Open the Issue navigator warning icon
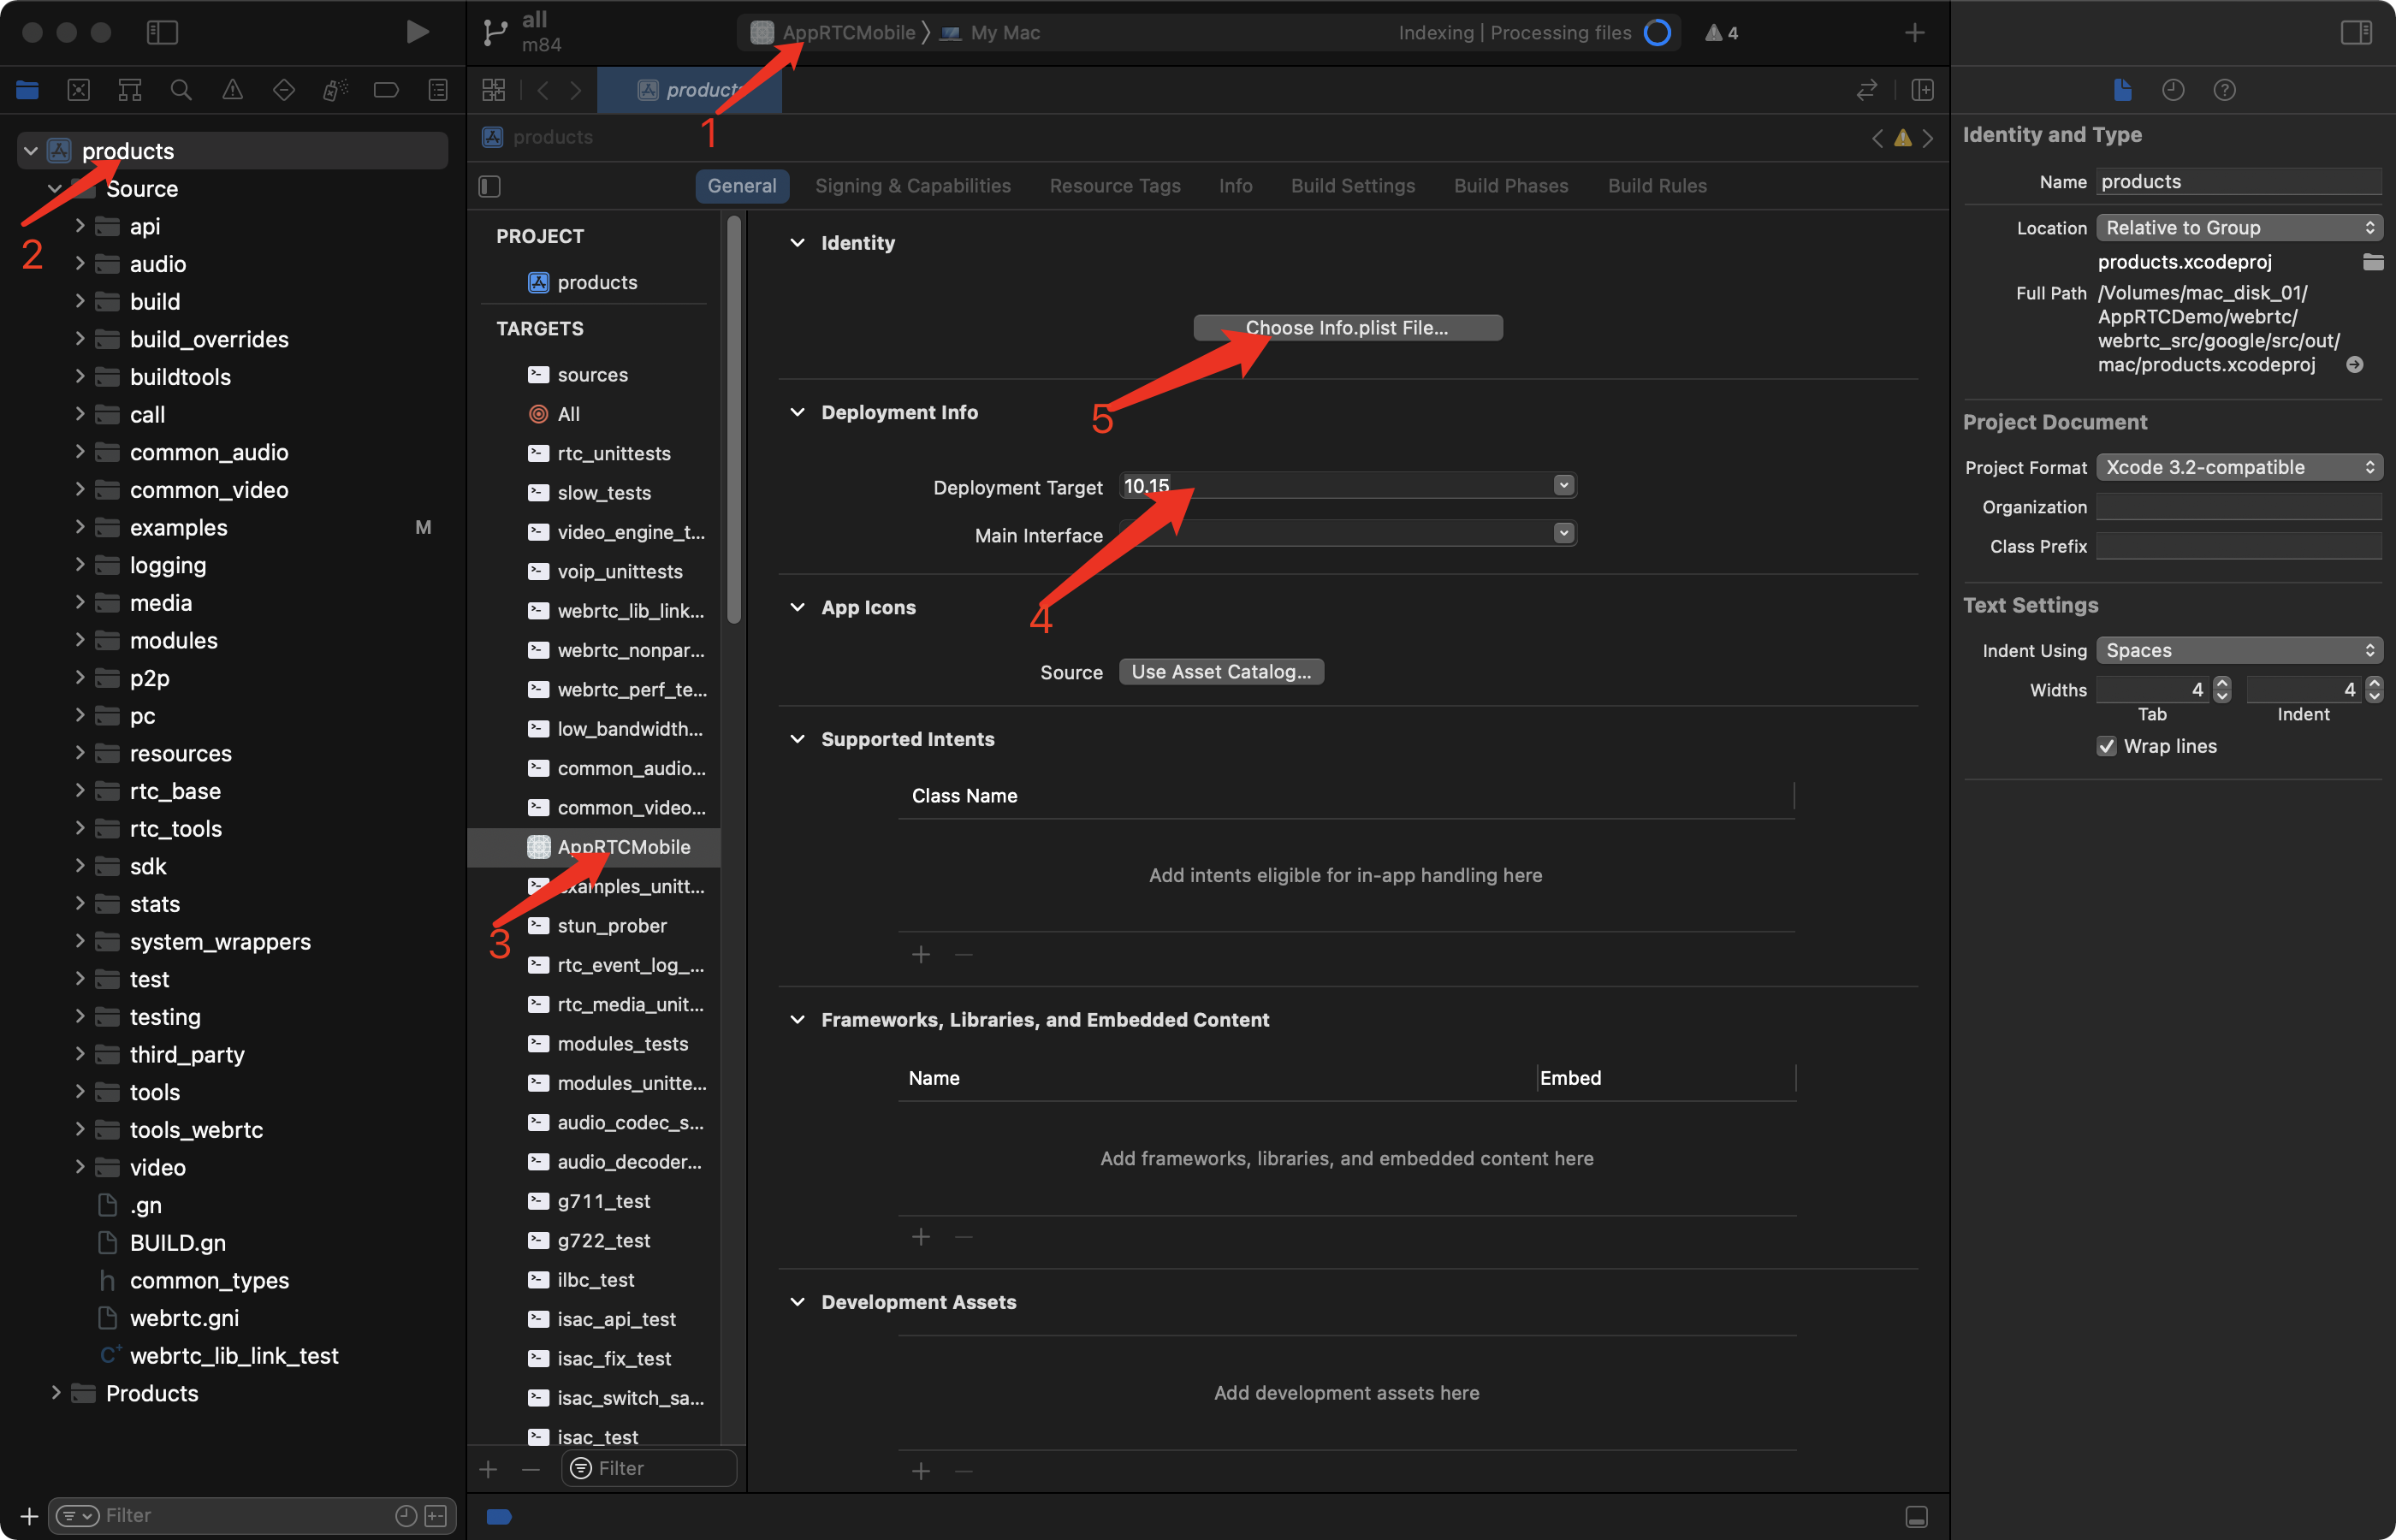Image resolution: width=2396 pixels, height=1540 pixels. pos(232,90)
